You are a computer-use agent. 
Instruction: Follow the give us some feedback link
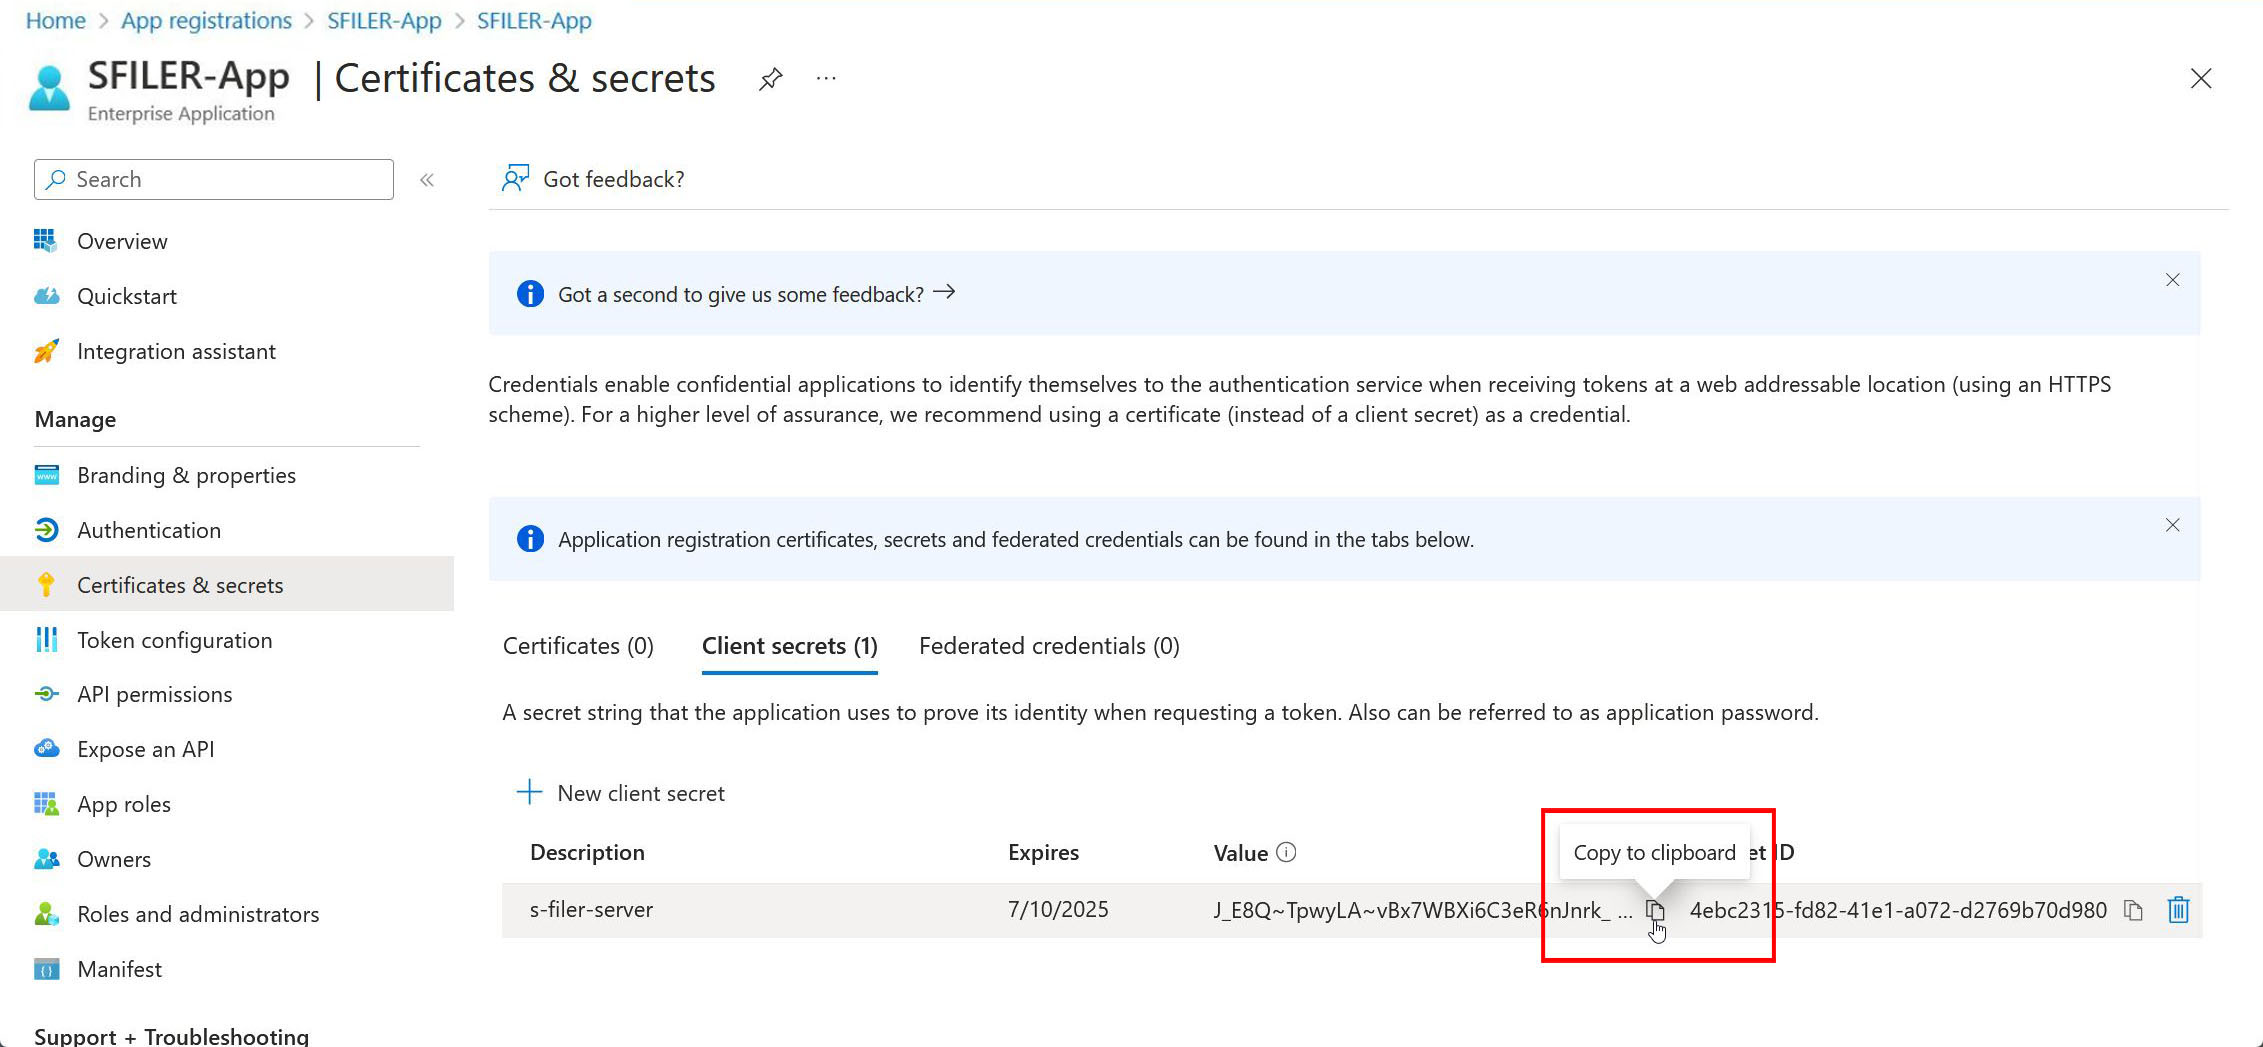click(x=756, y=294)
